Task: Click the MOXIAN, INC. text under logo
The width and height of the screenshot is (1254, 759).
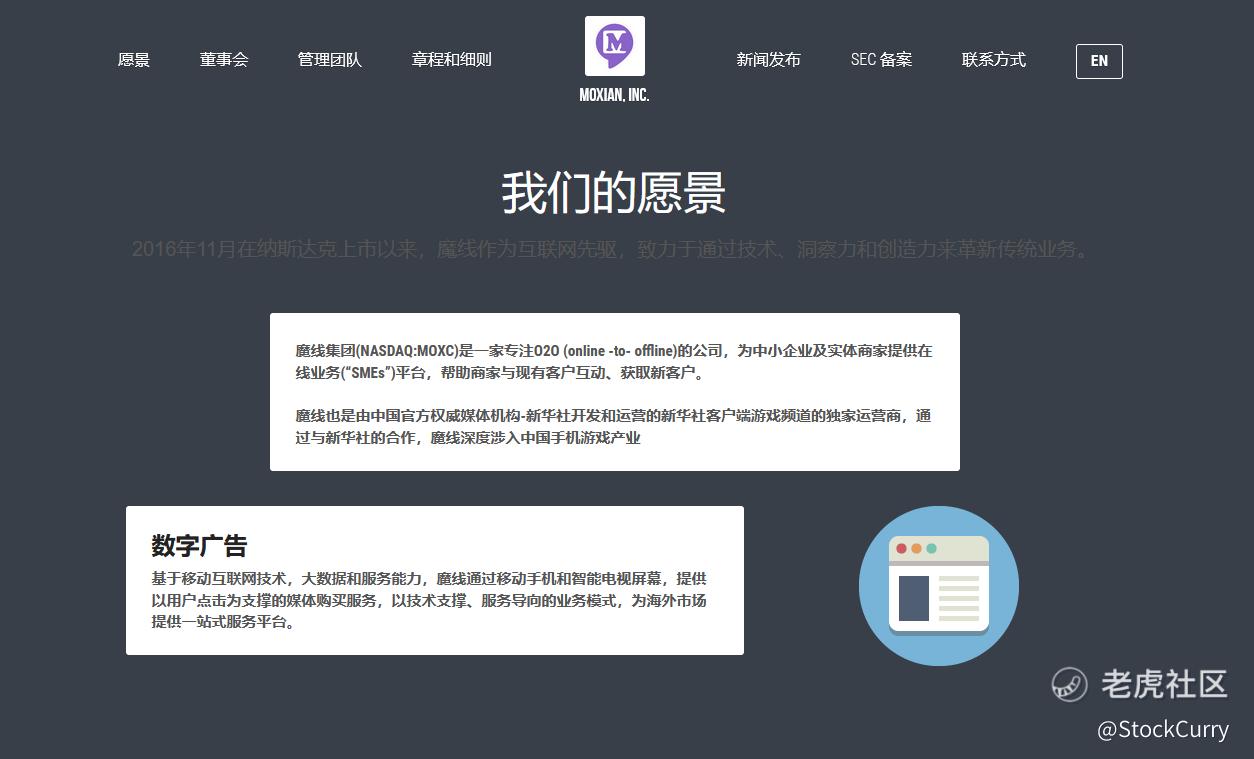Action: [x=614, y=96]
